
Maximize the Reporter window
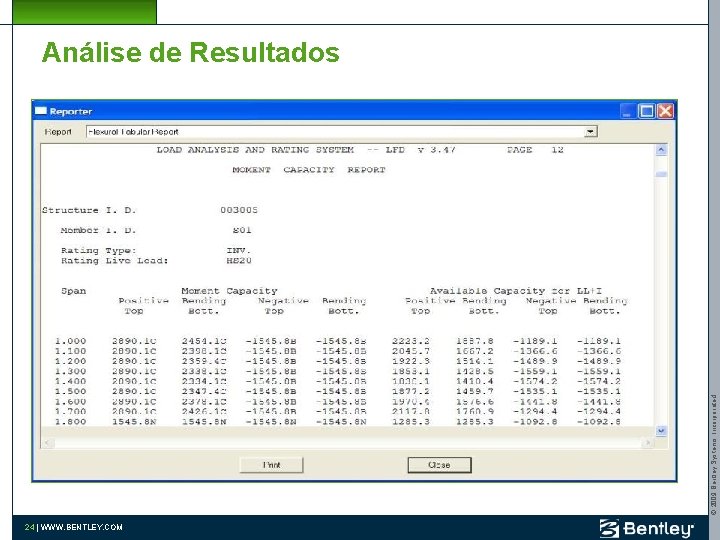pyautogui.click(x=647, y=111)
